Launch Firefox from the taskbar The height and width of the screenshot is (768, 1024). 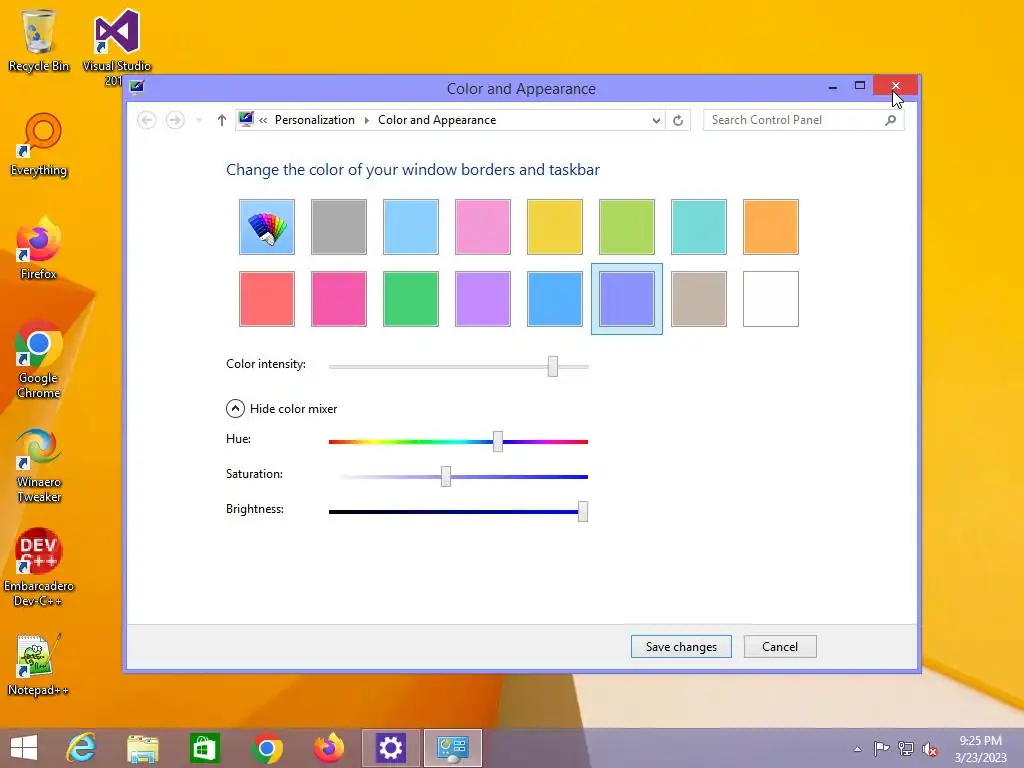[x=328, y=748]
